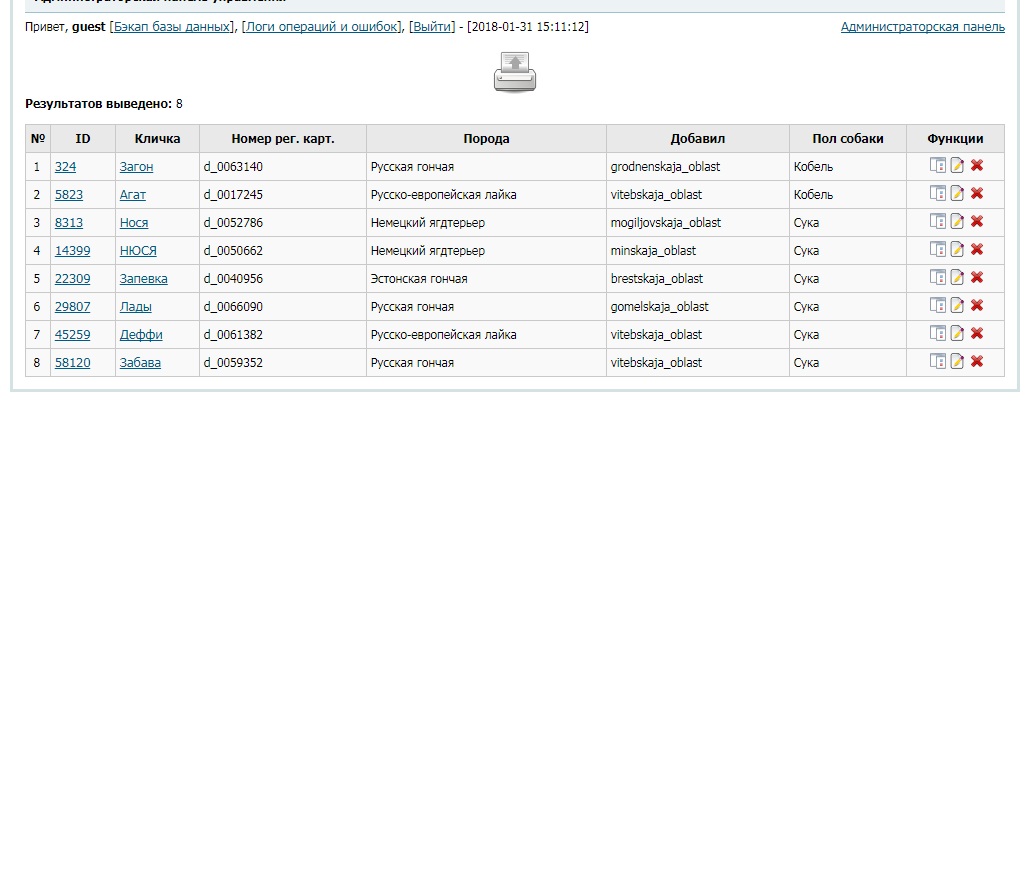Go to Администраторская панель link
Screen dimensions: 1029x889
(922, 27)
